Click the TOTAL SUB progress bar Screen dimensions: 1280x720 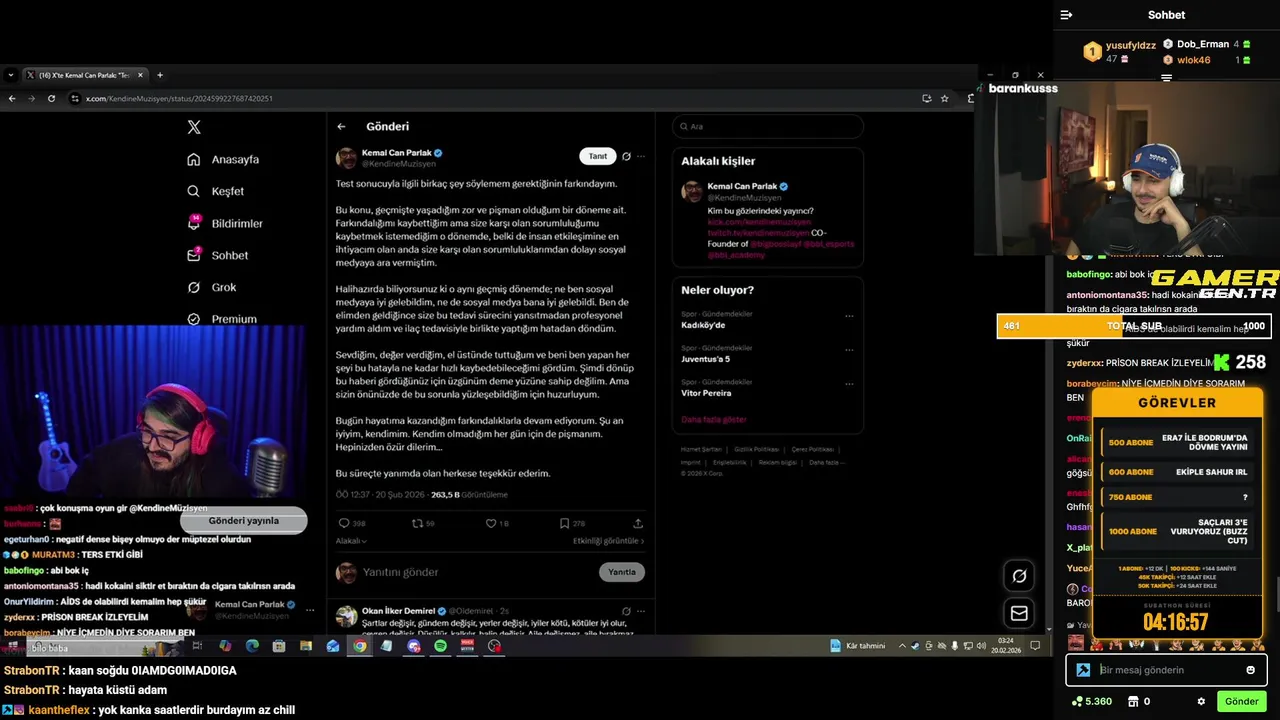pyautogui.click(x=1133, y=326)
